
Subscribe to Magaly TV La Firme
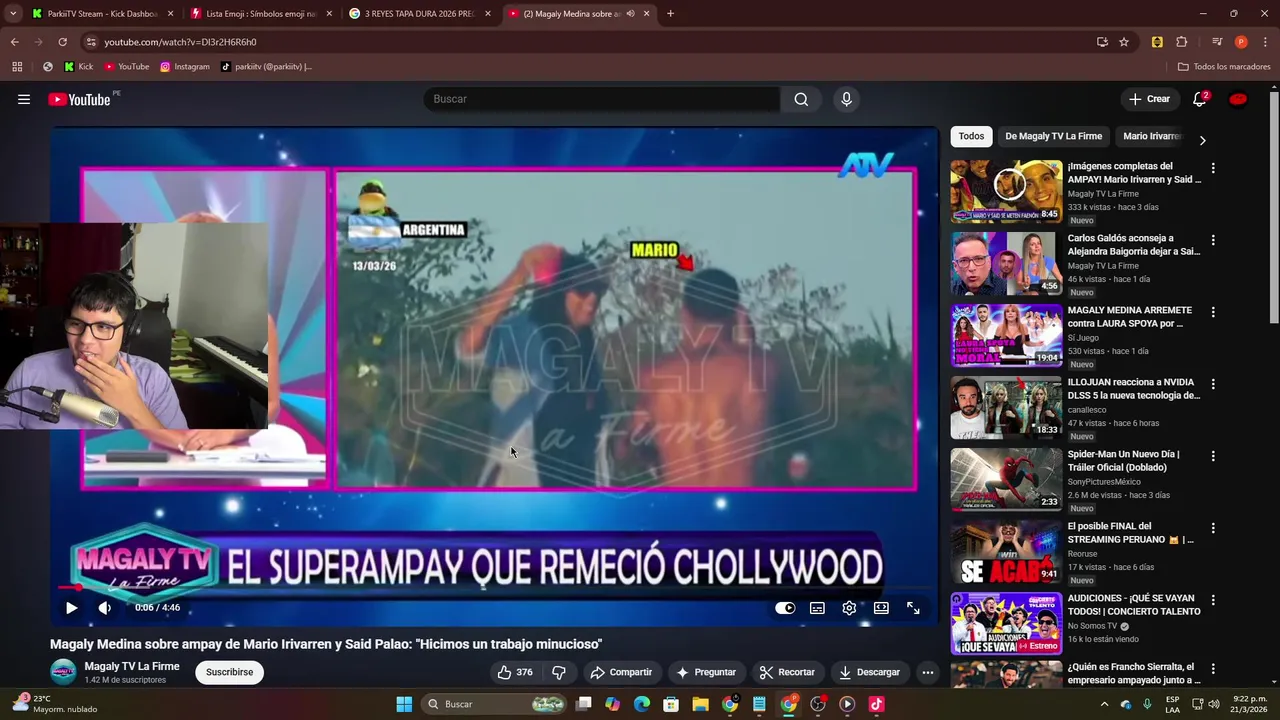[229, 672]
